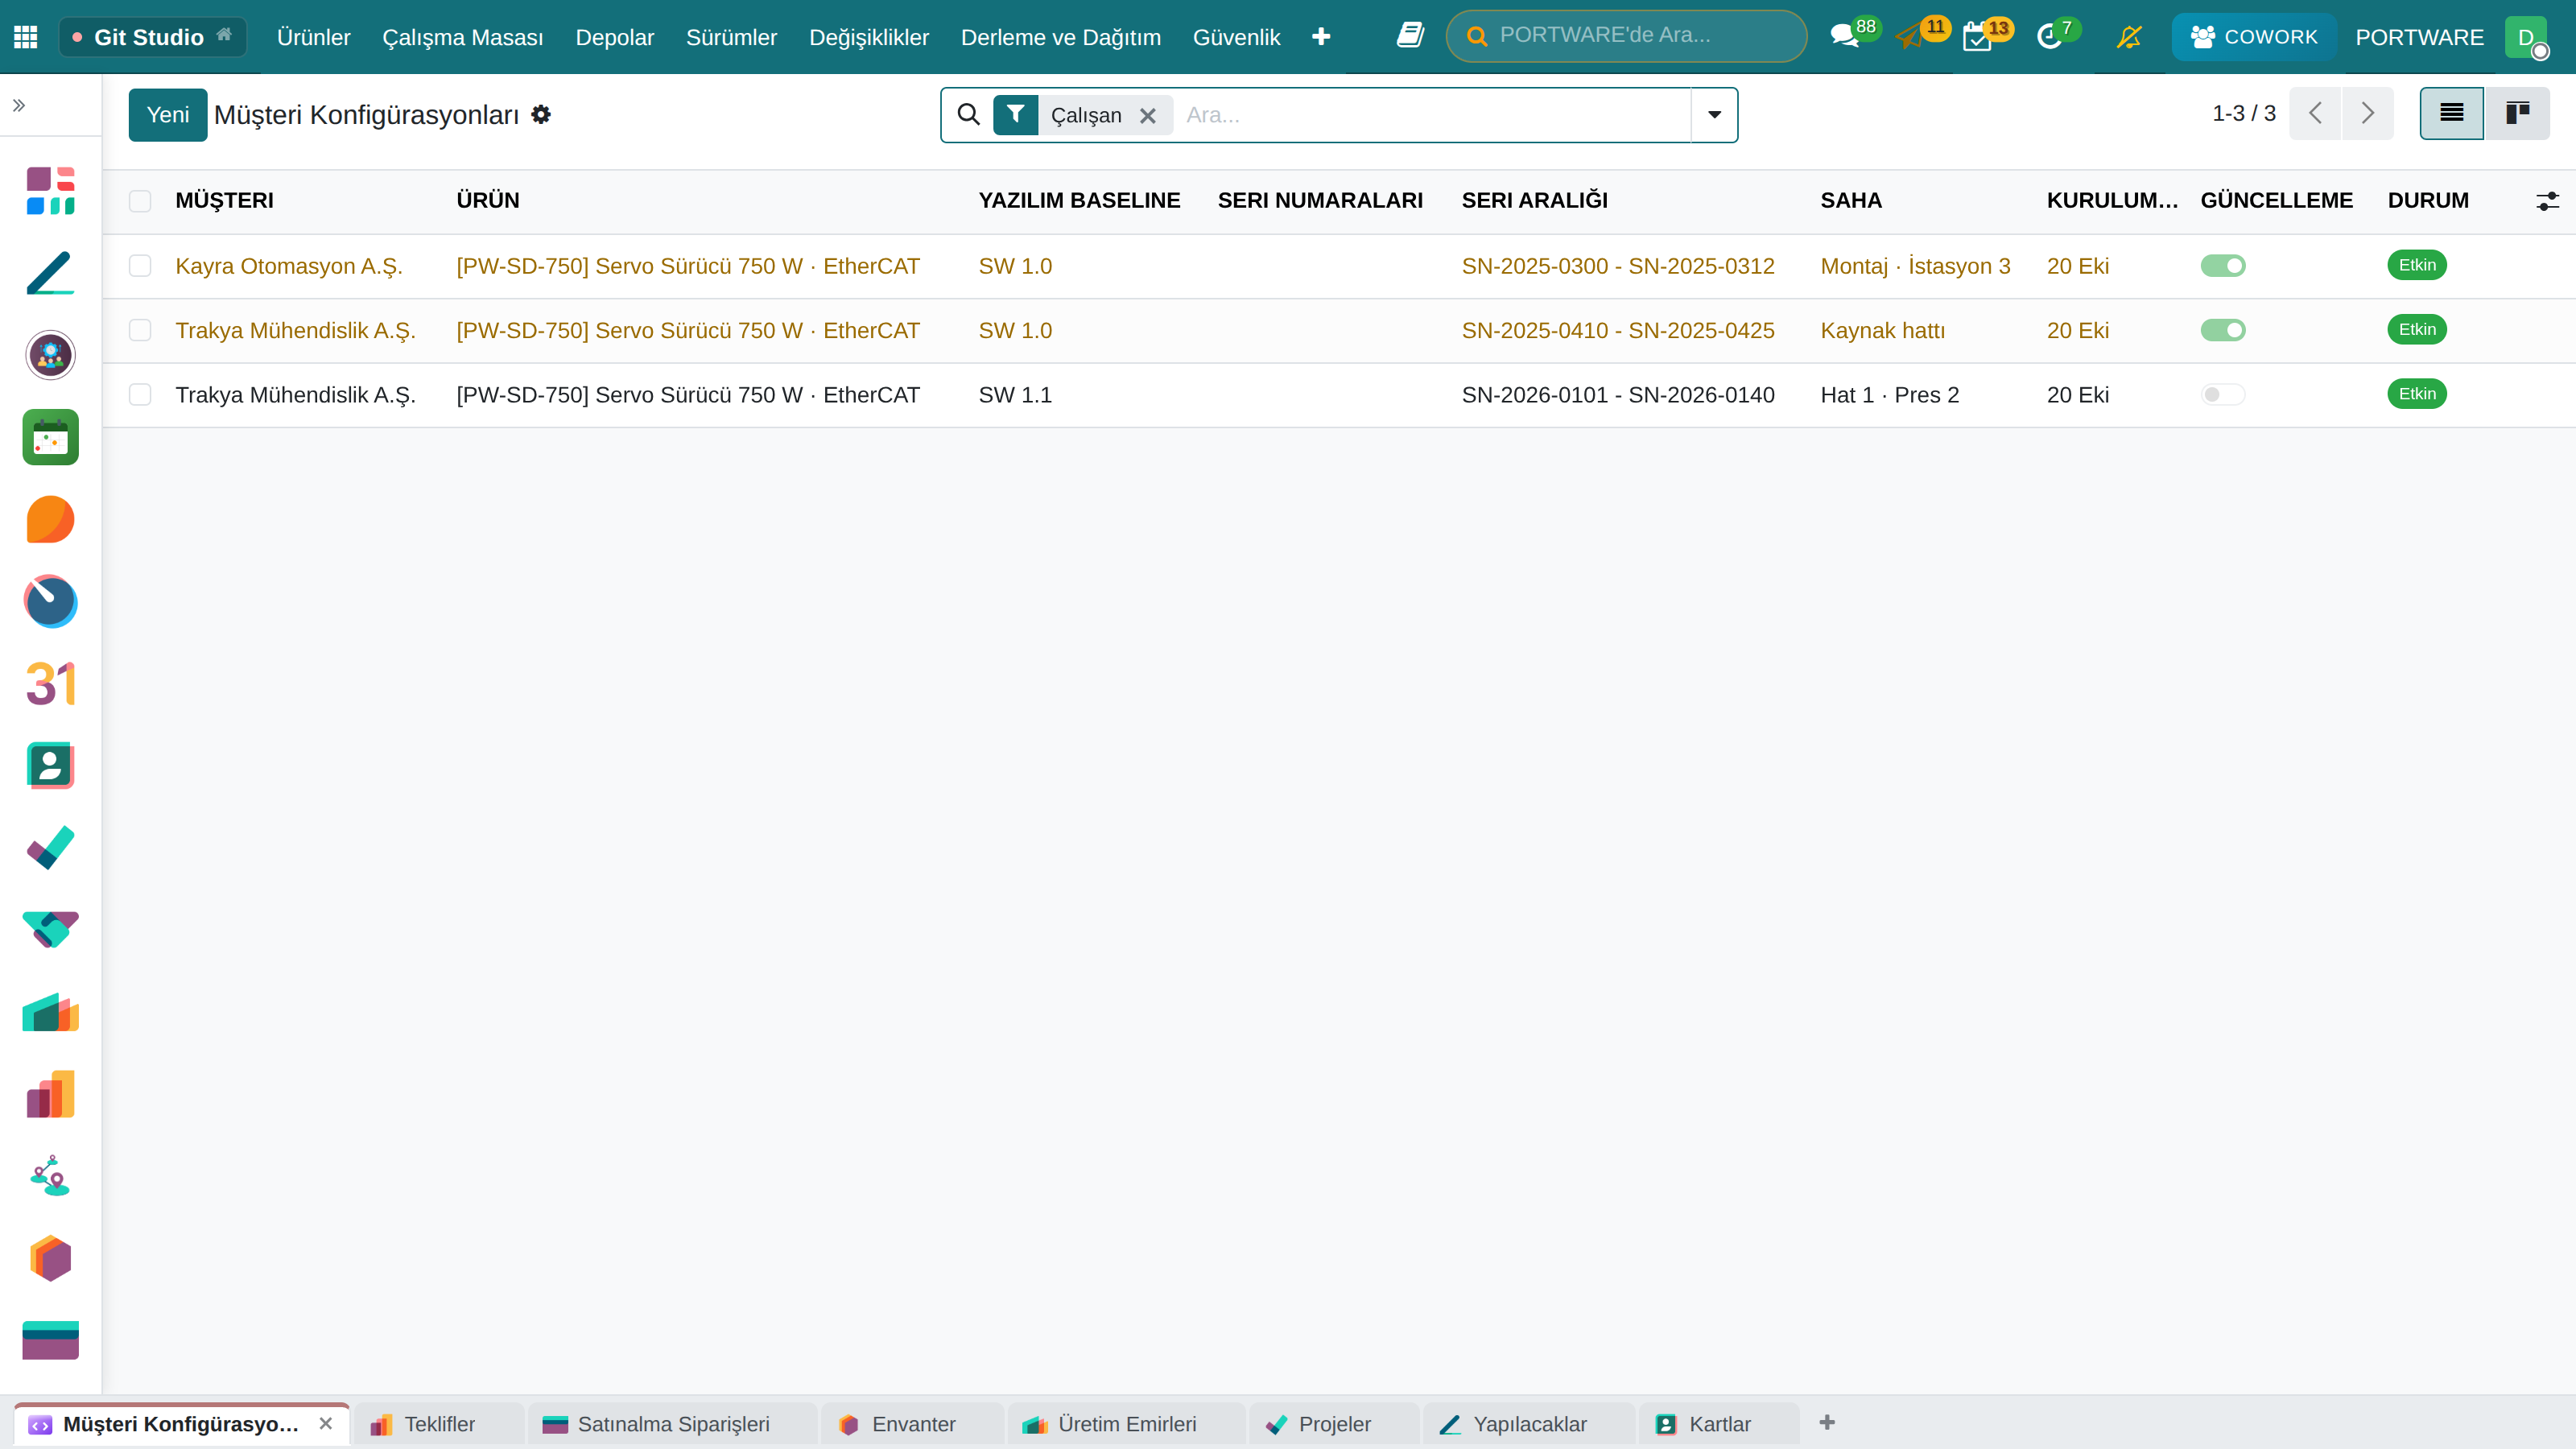Go to the previous page of records

coord(2315,113)
